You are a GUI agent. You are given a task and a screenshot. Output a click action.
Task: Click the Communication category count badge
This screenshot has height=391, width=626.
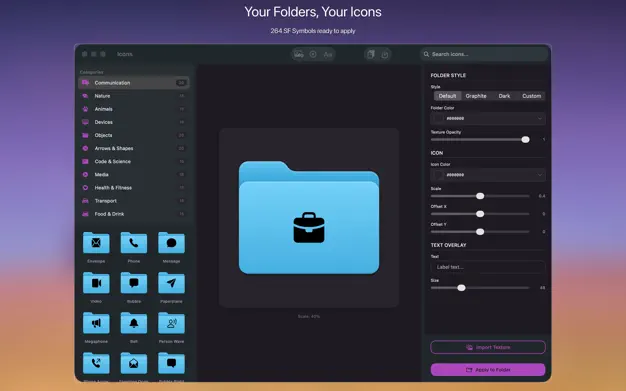pyautogui.click(x=181, y=83)
